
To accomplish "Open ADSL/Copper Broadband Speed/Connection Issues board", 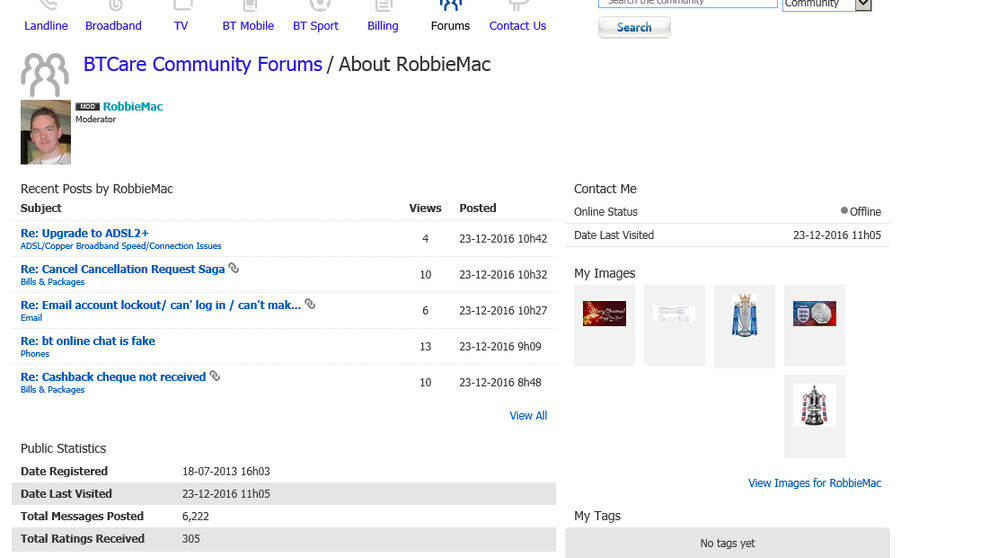I will pos(121,246).
